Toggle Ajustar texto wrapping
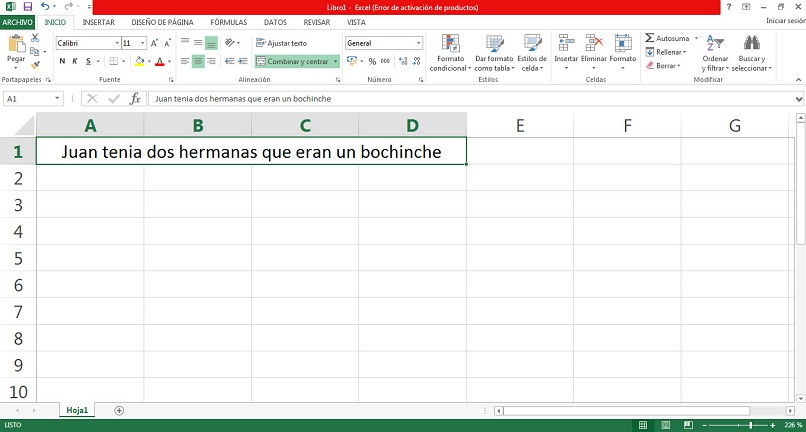Screen dimensions: 806x432 281,43
